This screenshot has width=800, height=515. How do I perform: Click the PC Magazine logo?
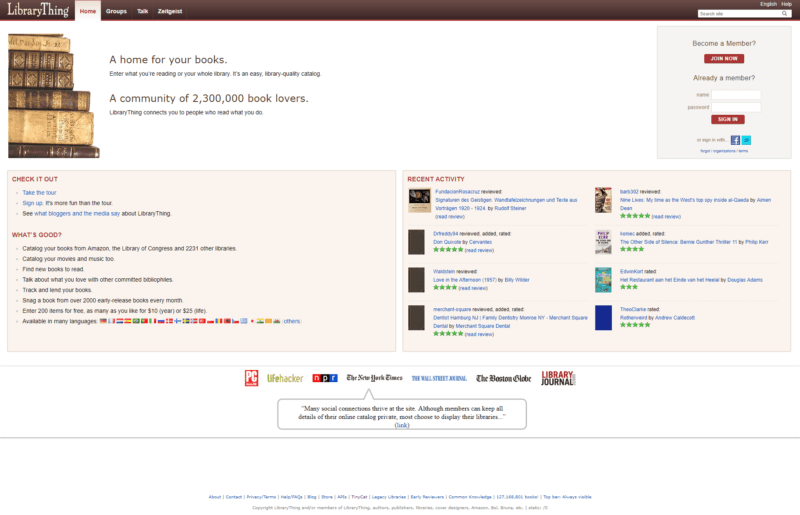[252, 378]
